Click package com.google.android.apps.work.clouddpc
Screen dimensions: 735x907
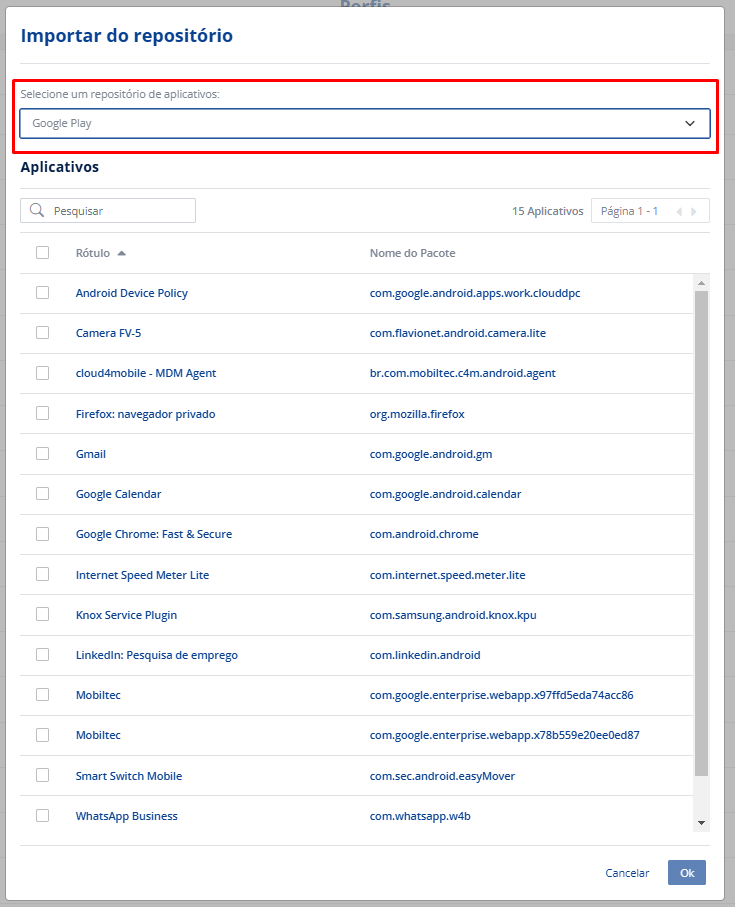(x=475, y=293)
